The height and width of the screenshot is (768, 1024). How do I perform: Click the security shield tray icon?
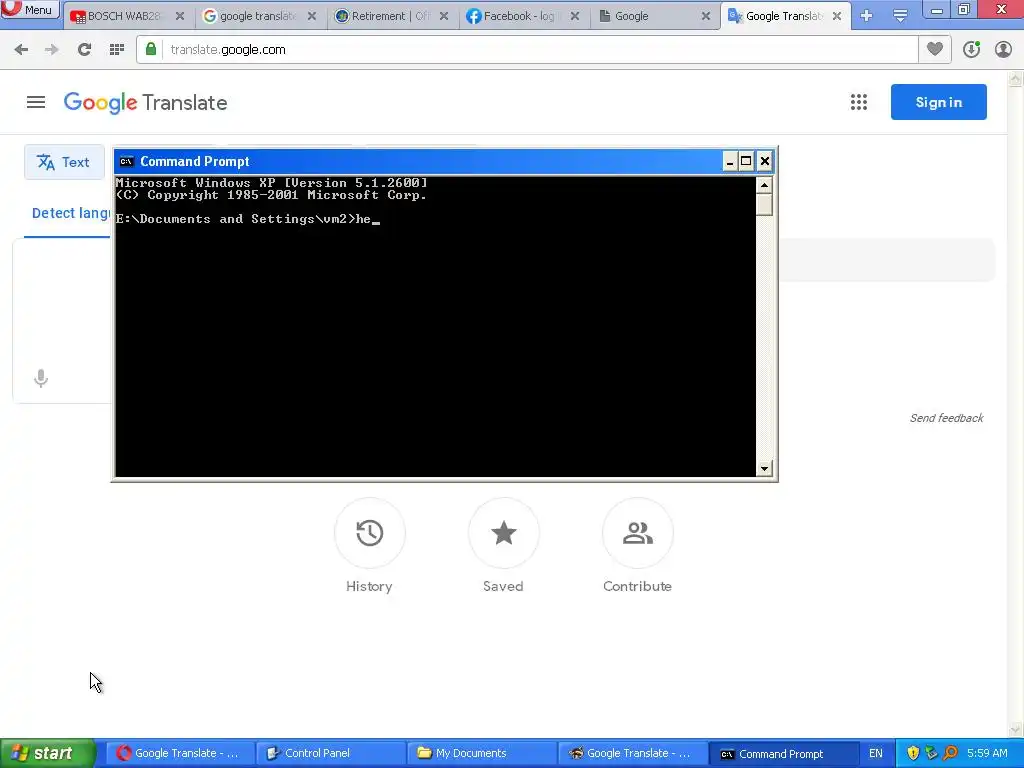tap(913, 753)
